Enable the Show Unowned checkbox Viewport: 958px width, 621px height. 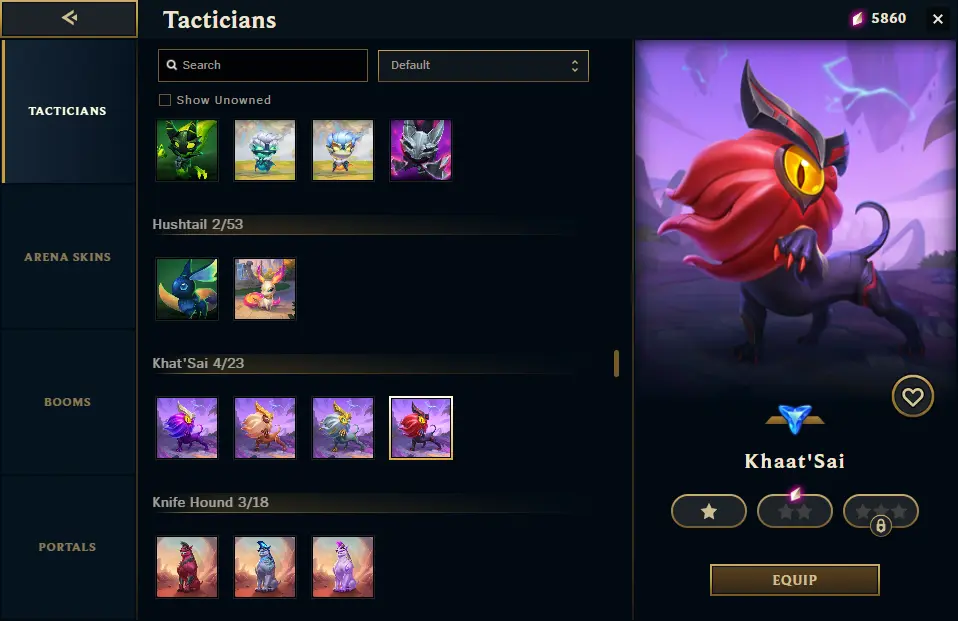point(164,100)
